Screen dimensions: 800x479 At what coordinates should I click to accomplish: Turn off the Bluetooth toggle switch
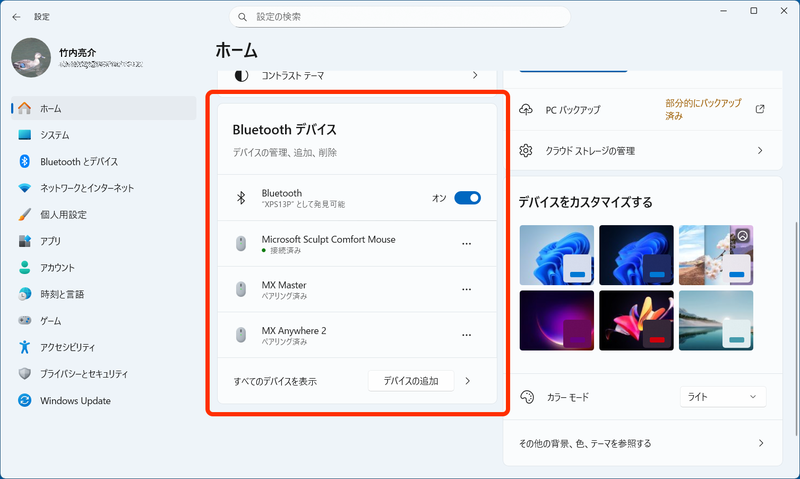coord(467,197)
